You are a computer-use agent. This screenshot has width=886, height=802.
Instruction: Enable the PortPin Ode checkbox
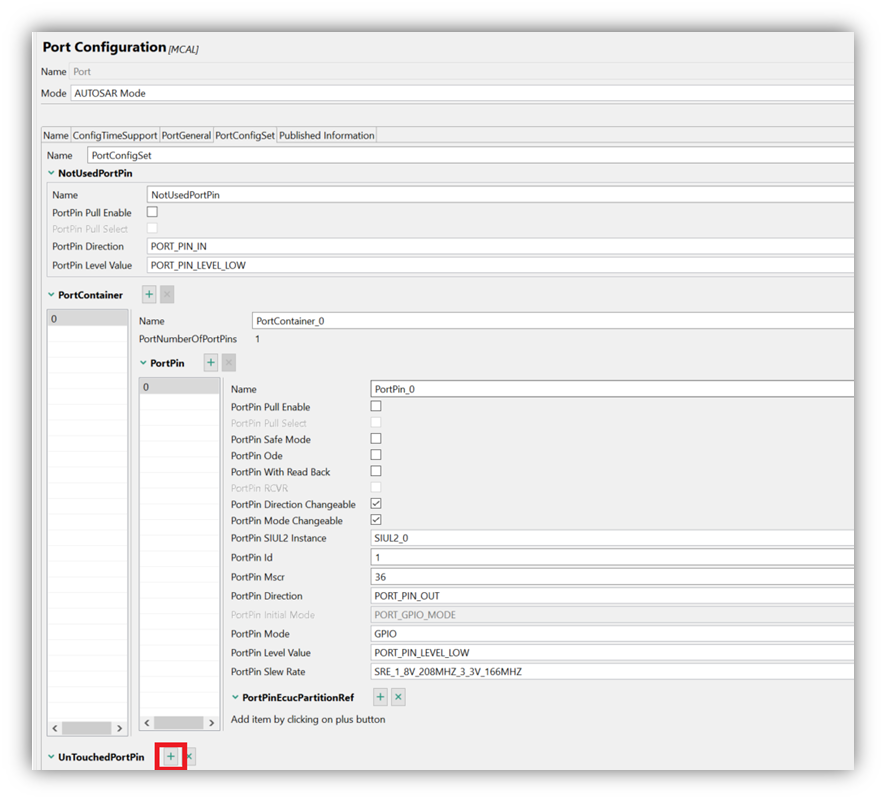point(376,455)
